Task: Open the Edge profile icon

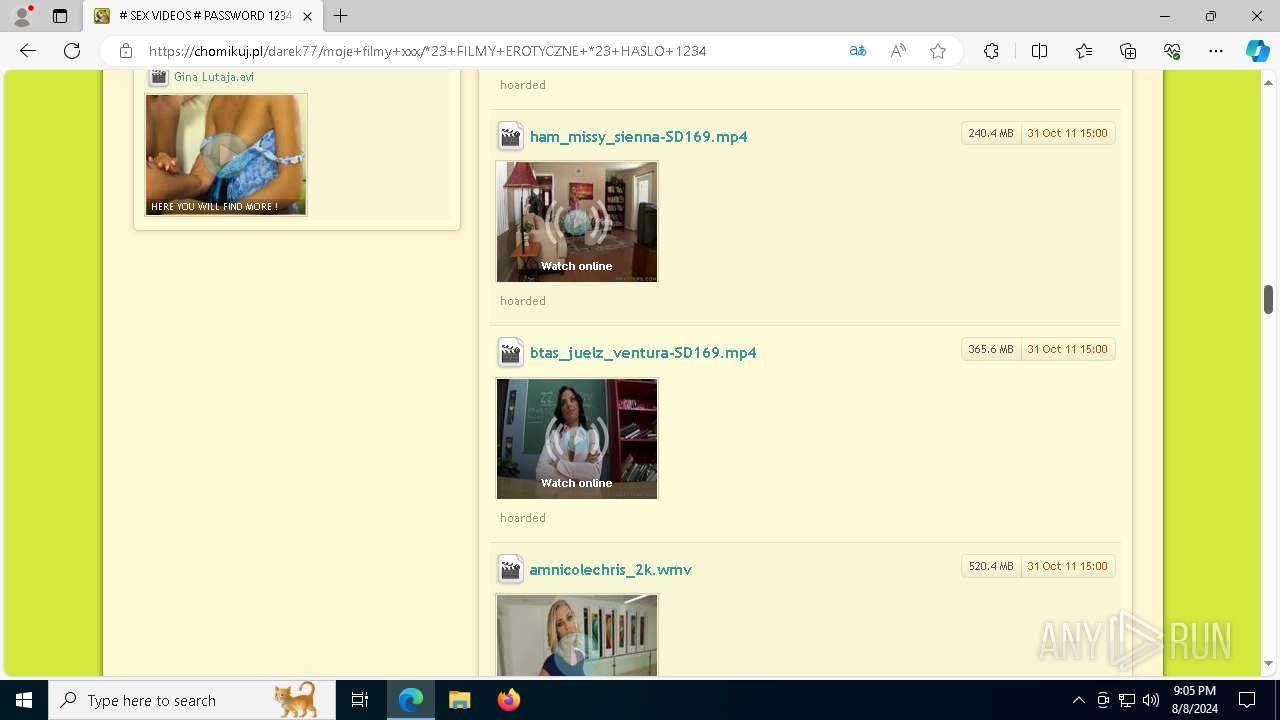Action: coord(22,16)
